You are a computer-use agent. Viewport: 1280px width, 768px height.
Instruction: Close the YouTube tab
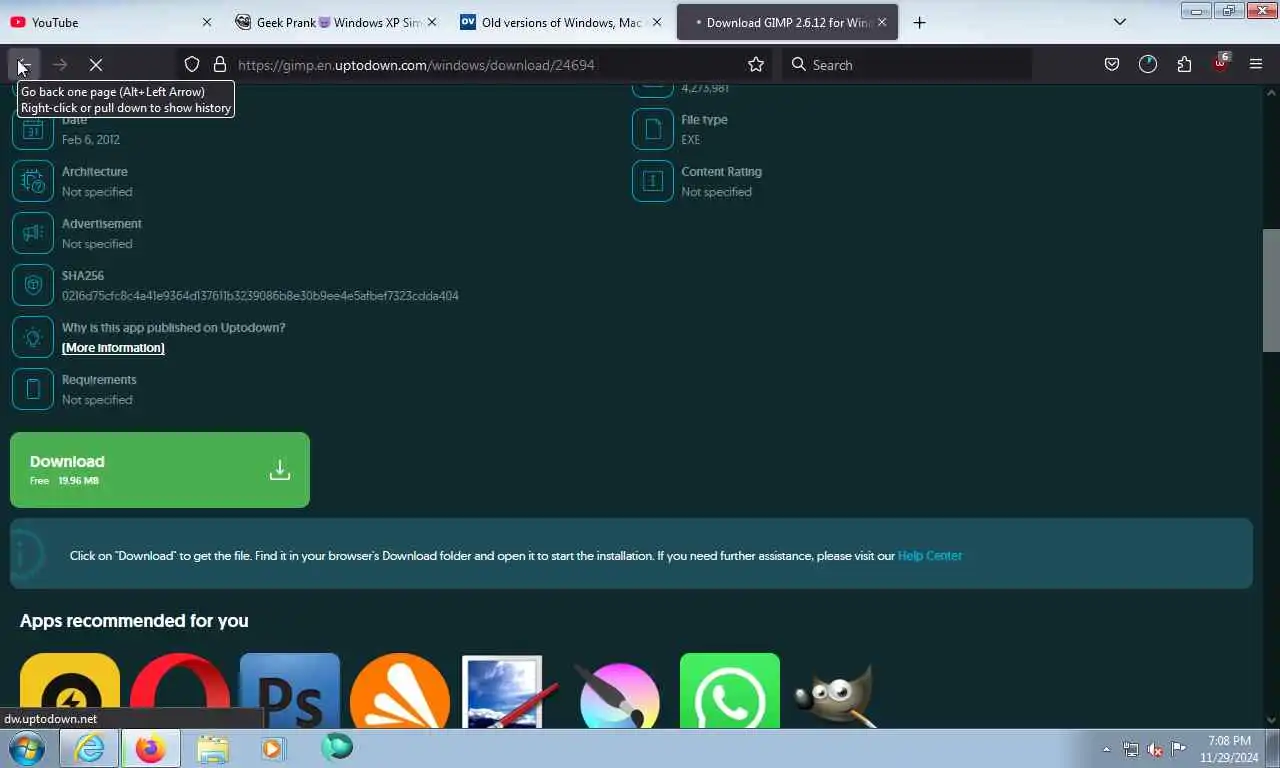tap(207, 22)
